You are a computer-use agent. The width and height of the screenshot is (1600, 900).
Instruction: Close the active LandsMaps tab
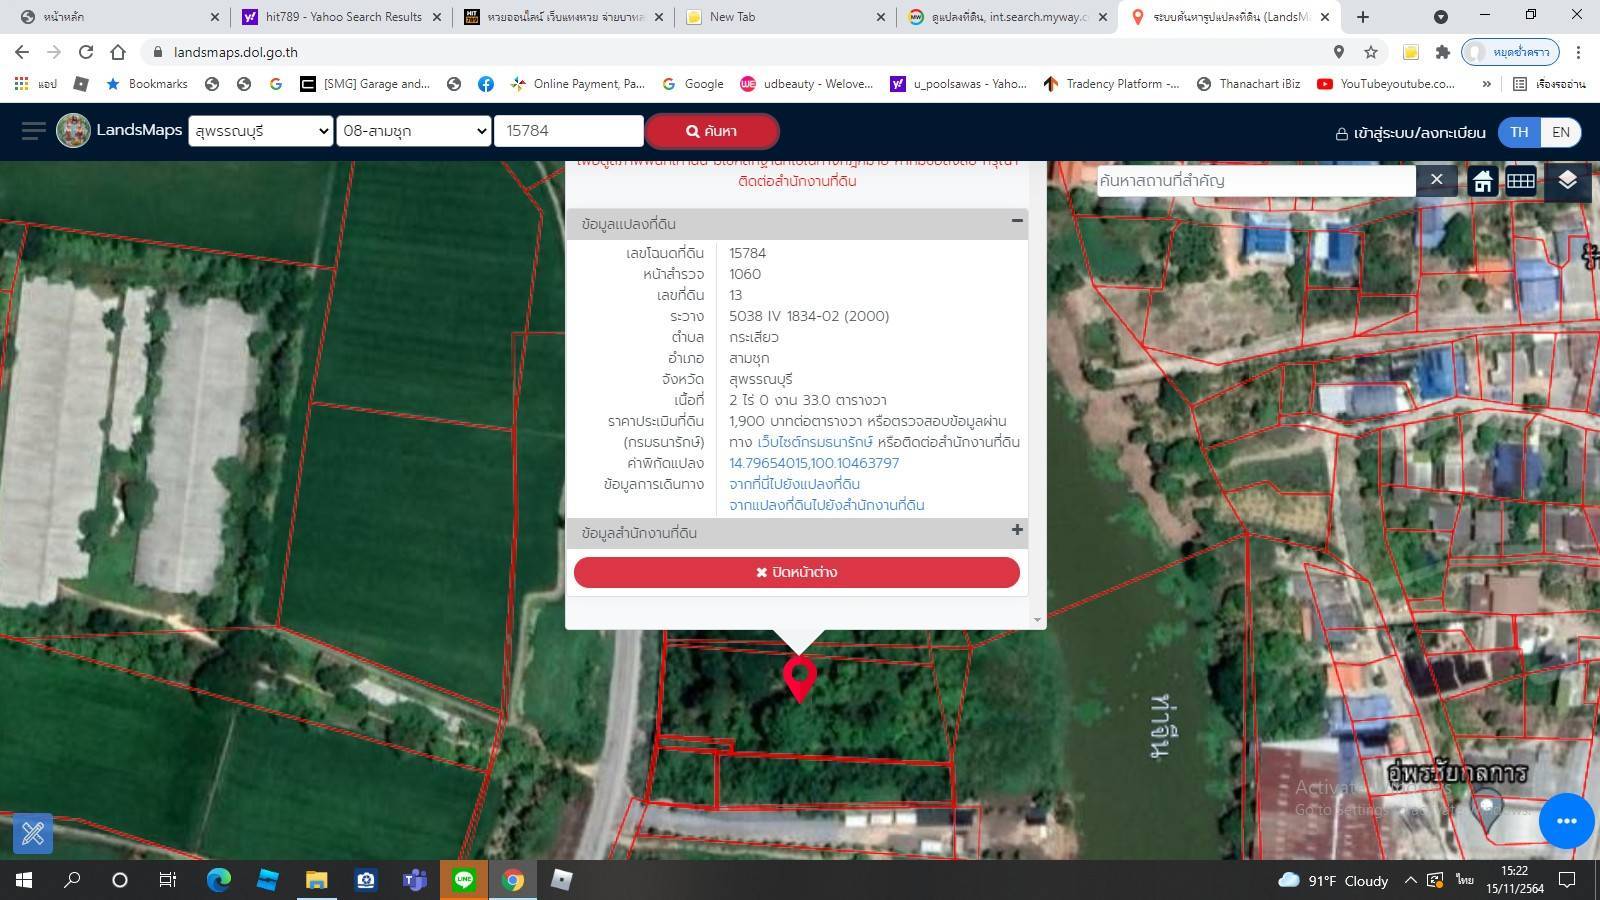point(1325,17)
